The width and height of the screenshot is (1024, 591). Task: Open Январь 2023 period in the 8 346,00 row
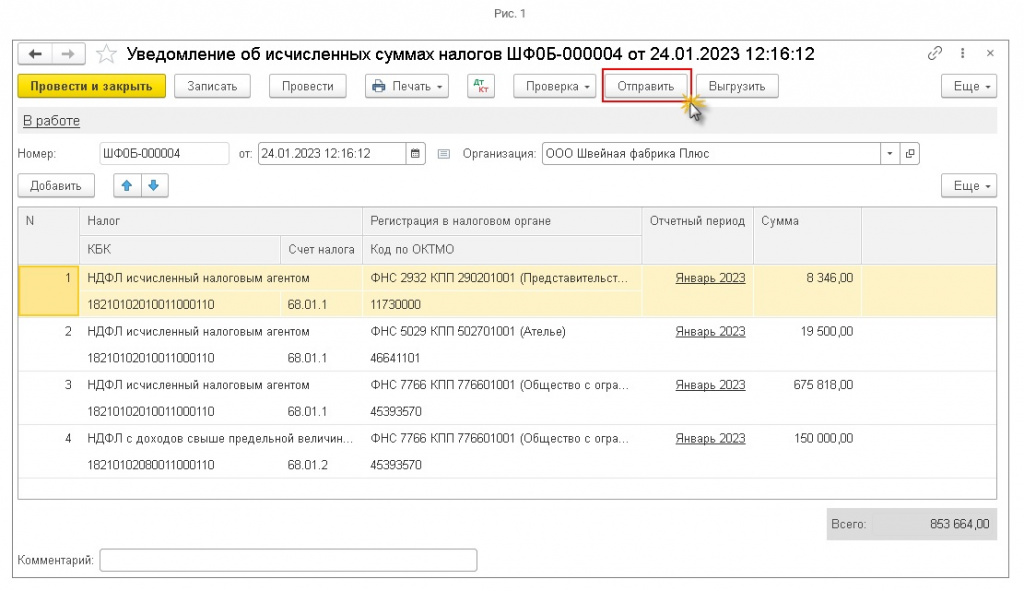coord(711,278)
